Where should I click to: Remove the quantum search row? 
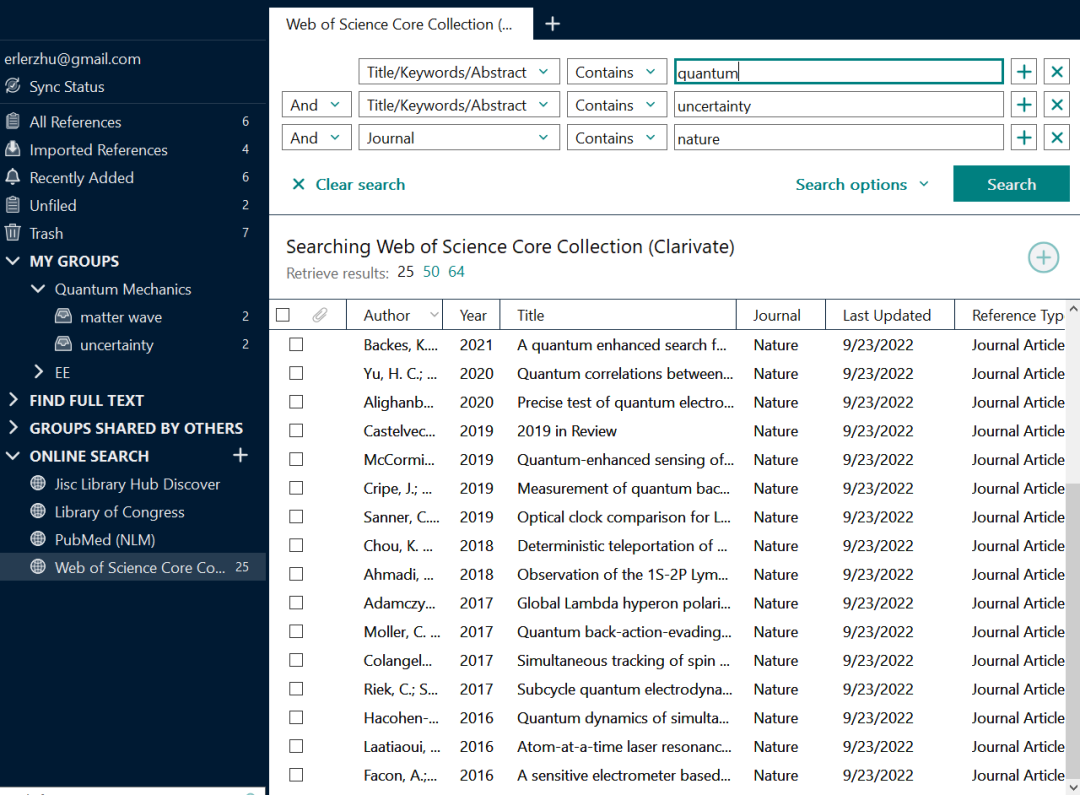(1057, 72)
